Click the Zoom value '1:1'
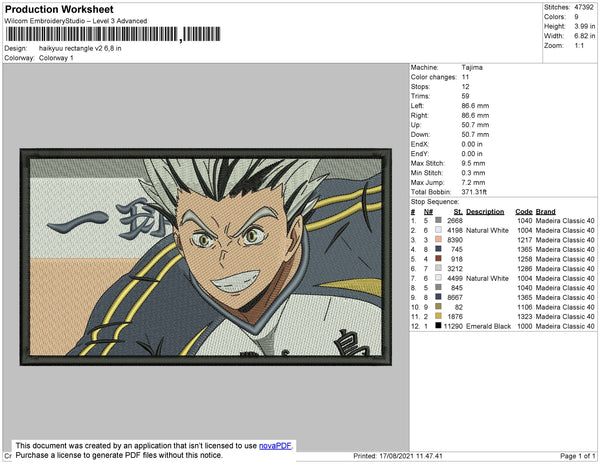This screenshot has height=464, width=600. click(579, 46)
